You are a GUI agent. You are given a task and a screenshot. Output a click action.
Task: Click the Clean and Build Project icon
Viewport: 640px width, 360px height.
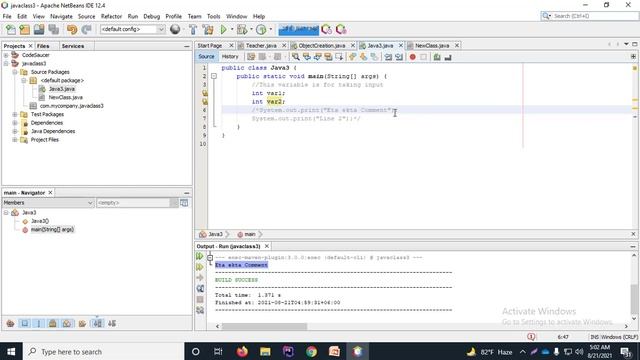pyautogui.click(x=208, y=29)
